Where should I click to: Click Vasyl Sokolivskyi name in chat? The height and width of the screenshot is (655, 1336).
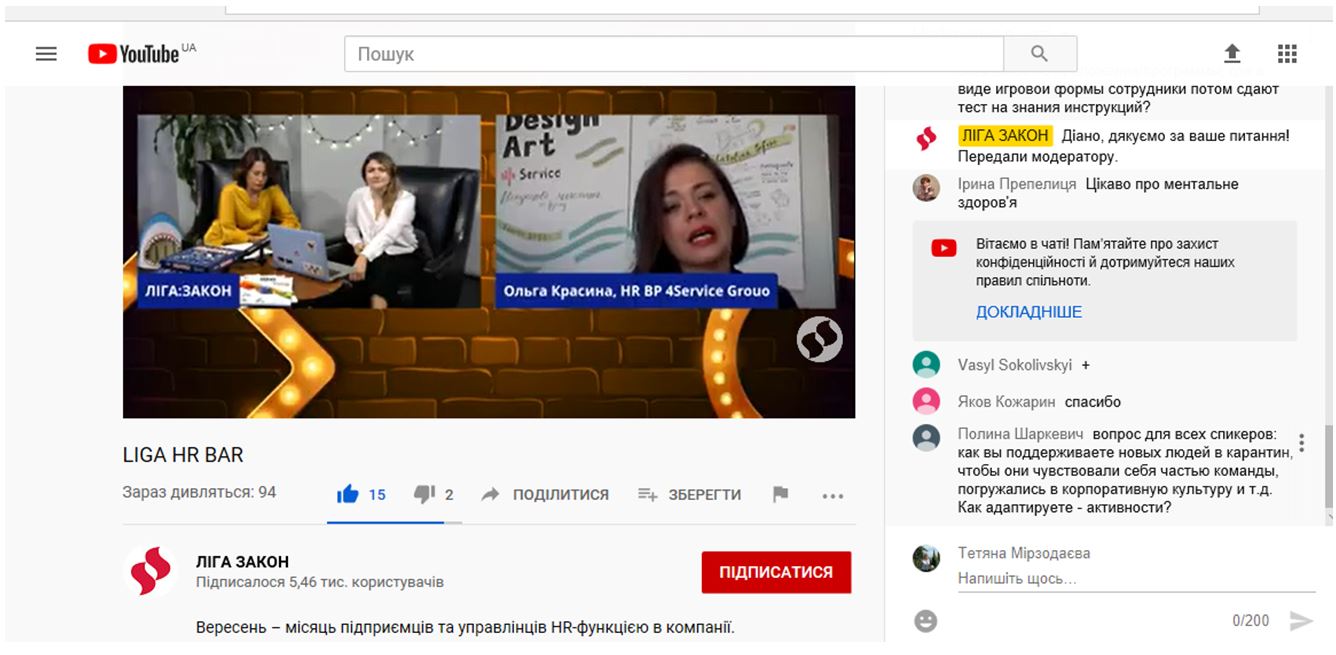click(x=1016, y=365)
